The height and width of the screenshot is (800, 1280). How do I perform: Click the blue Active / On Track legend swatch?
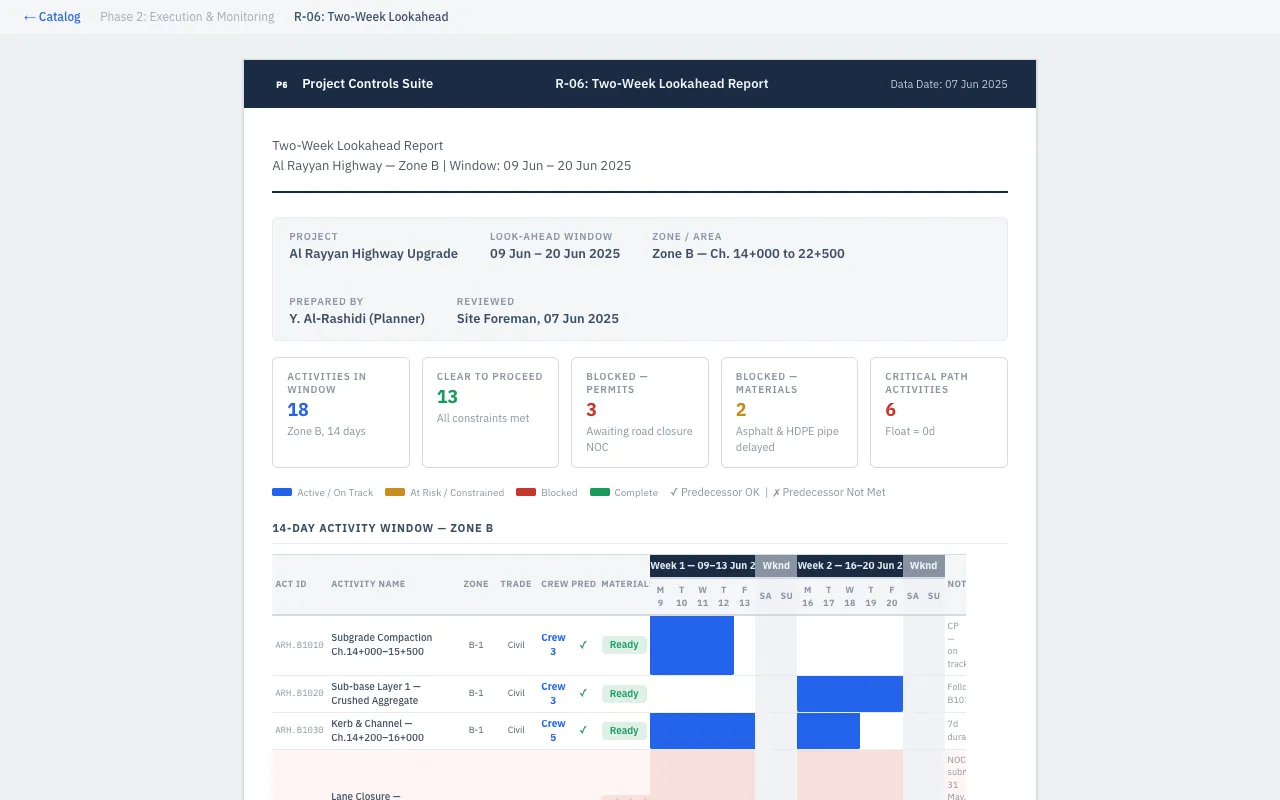(282, 493)
